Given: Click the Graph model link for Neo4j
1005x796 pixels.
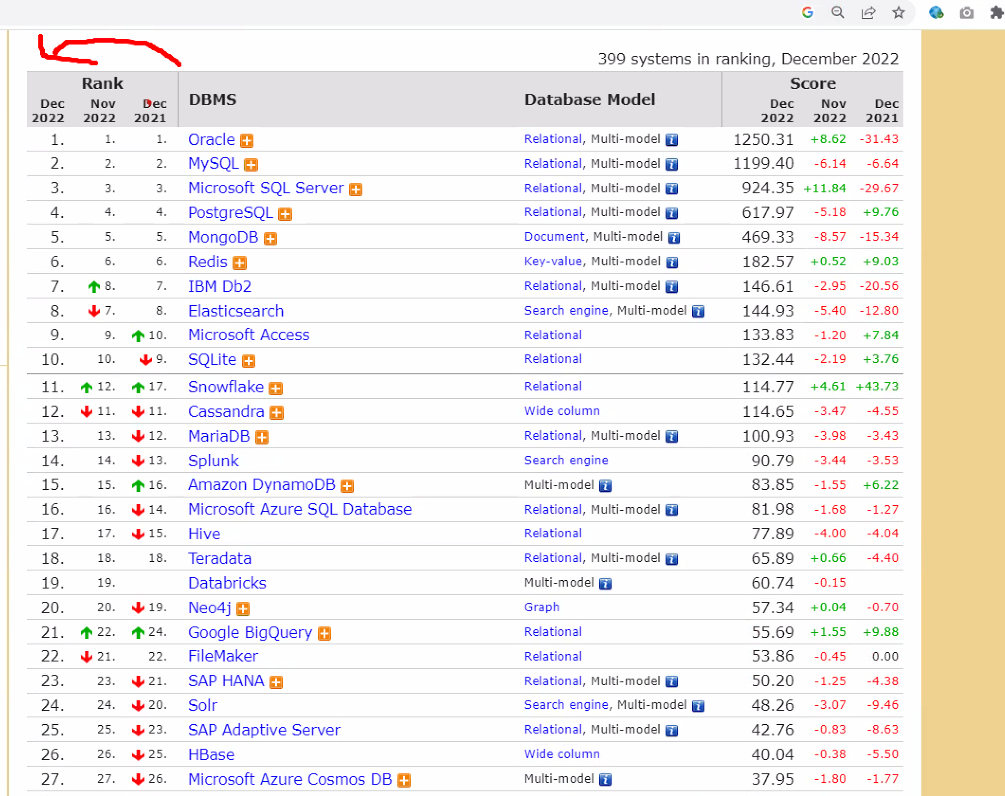Looking at the screenshot, I should [x=542, y=607].
